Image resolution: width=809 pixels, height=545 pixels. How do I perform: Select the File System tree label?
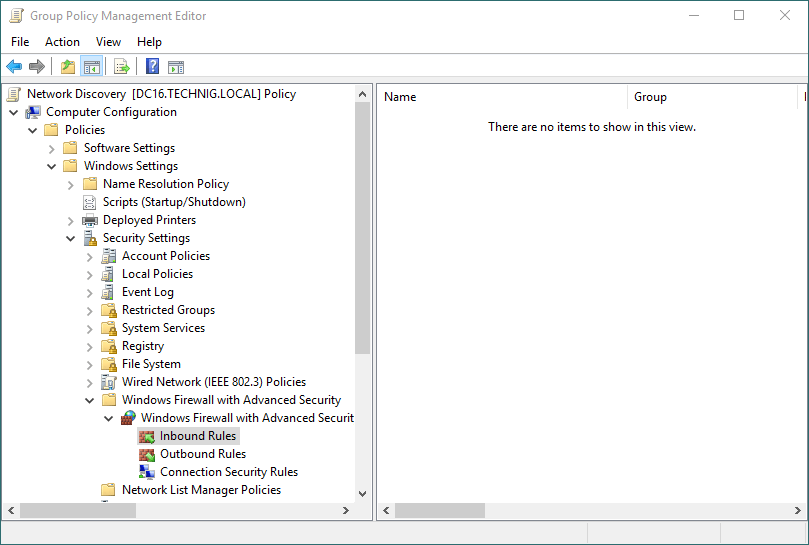click(x=151, y=364)
